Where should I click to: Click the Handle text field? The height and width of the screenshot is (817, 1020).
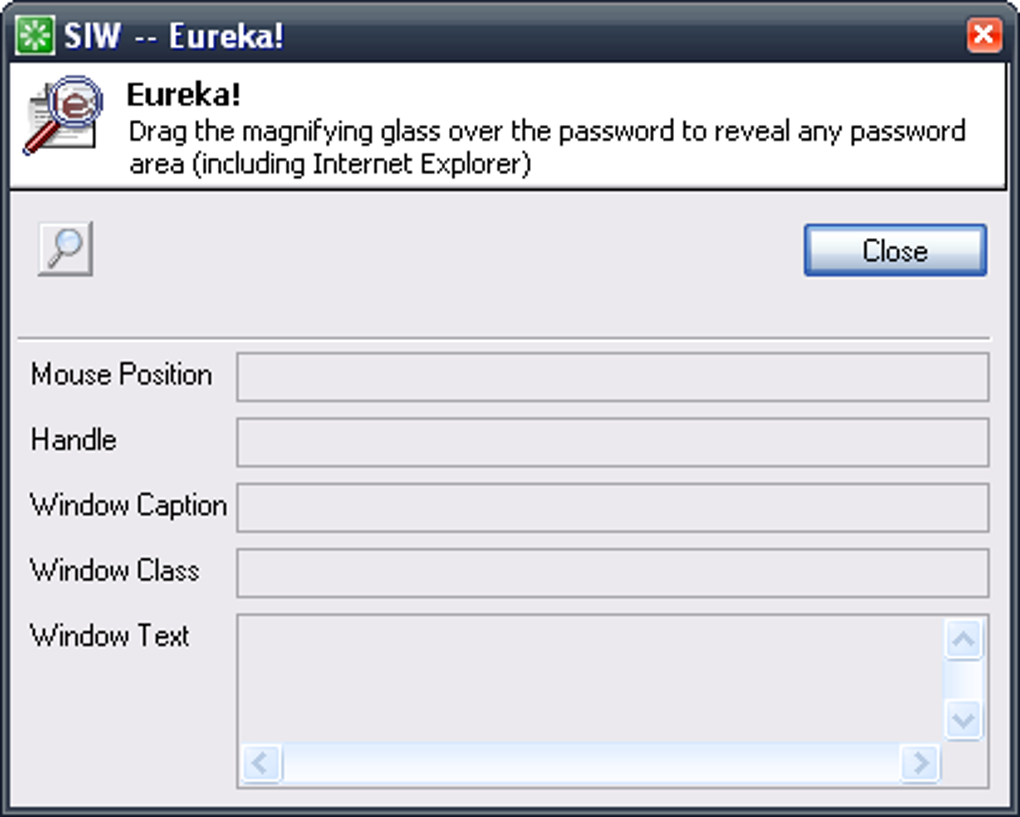tap(613, 442)
